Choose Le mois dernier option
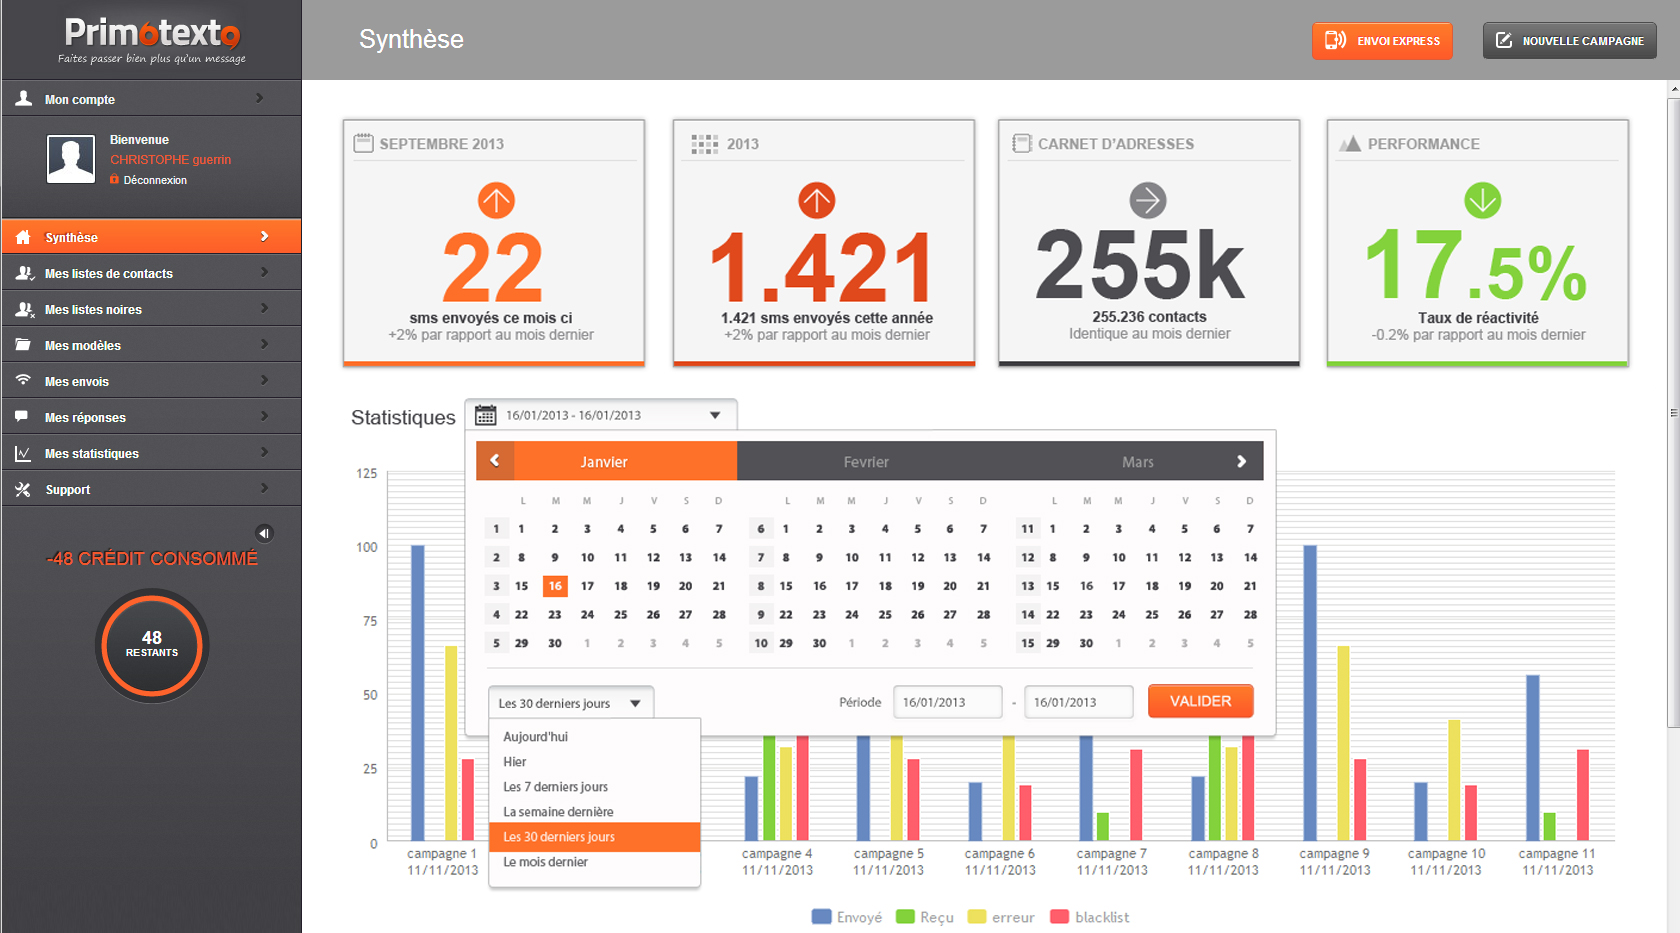The width and height of the screenshot is (1680, 933). (x=595, y=862)
